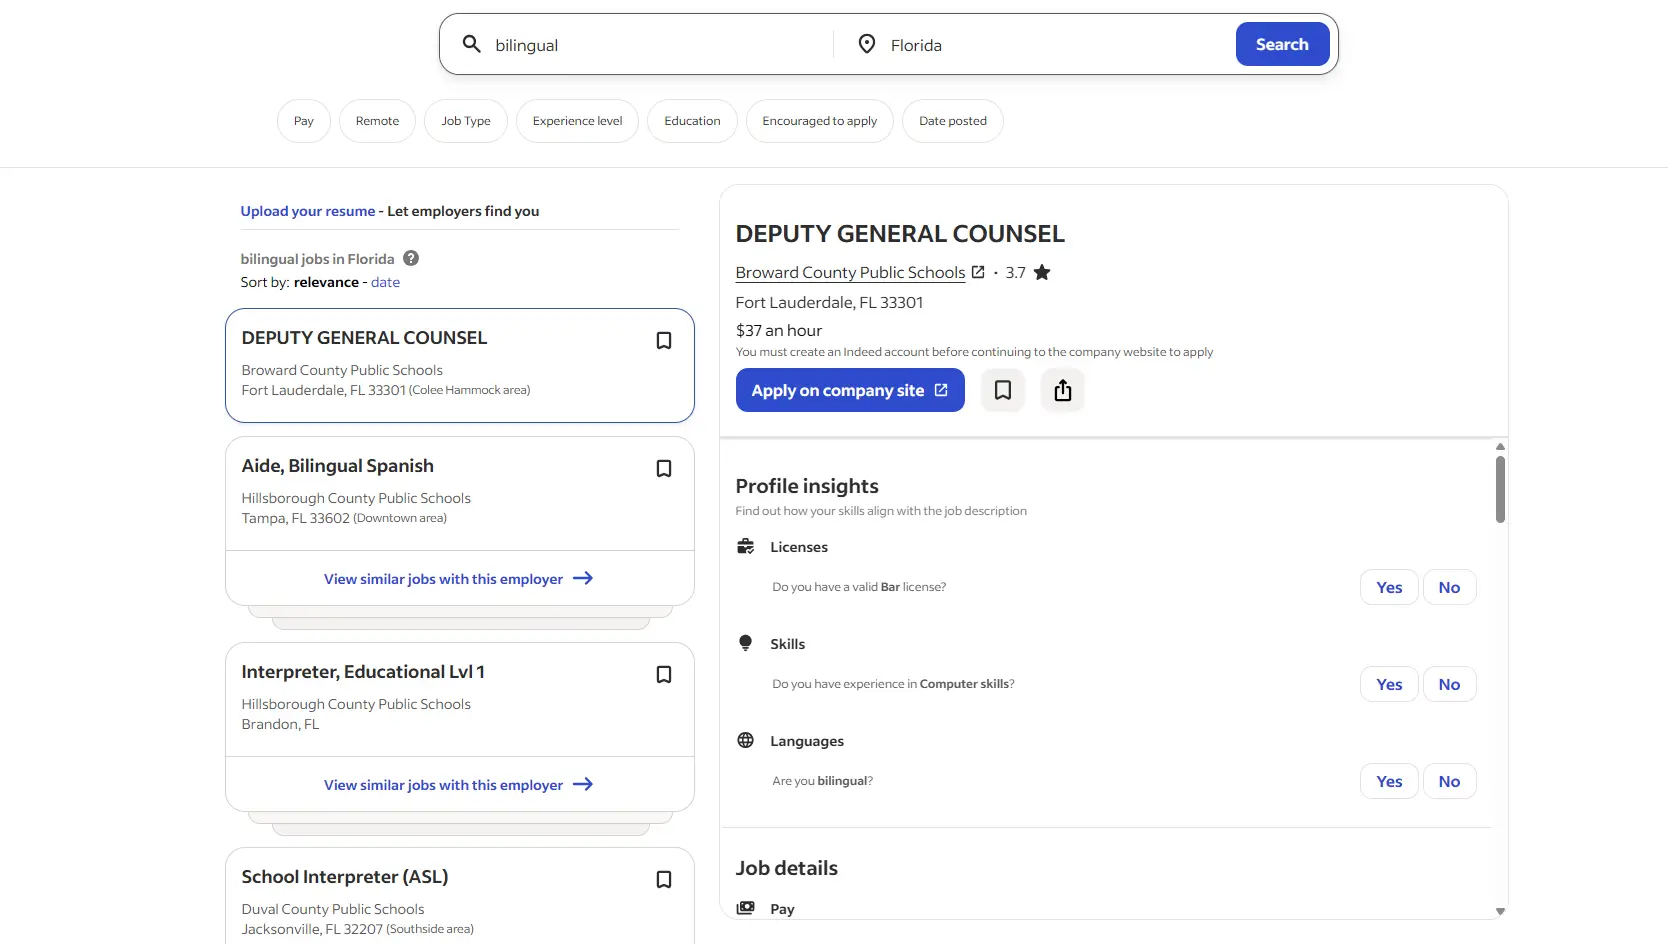Bookmark the Deputy General Counsel listing card

coord(663,341)
